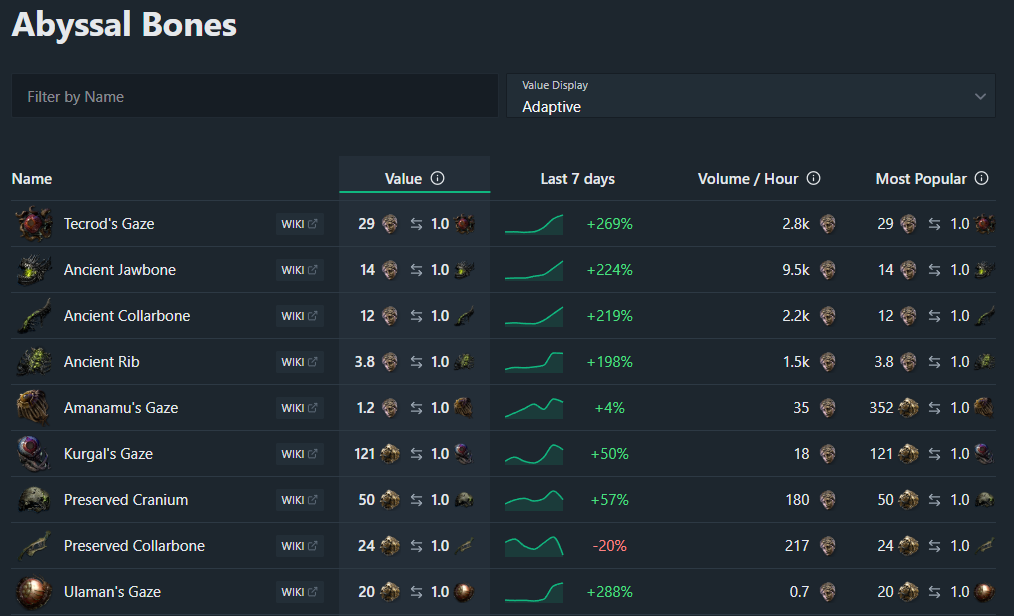
Task: Click Ulaman's Gaze small item icon in value cell
Action: (x=464, y=592)
